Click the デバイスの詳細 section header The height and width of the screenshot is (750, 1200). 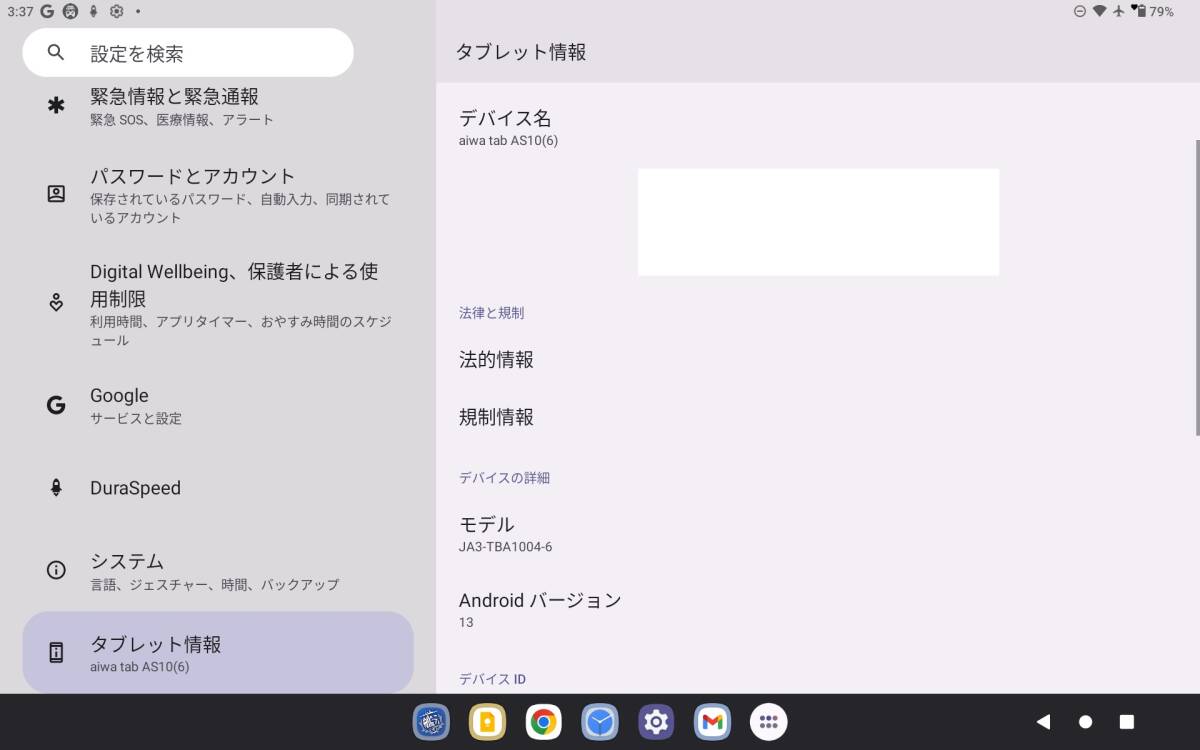click(x=504, y=478)
